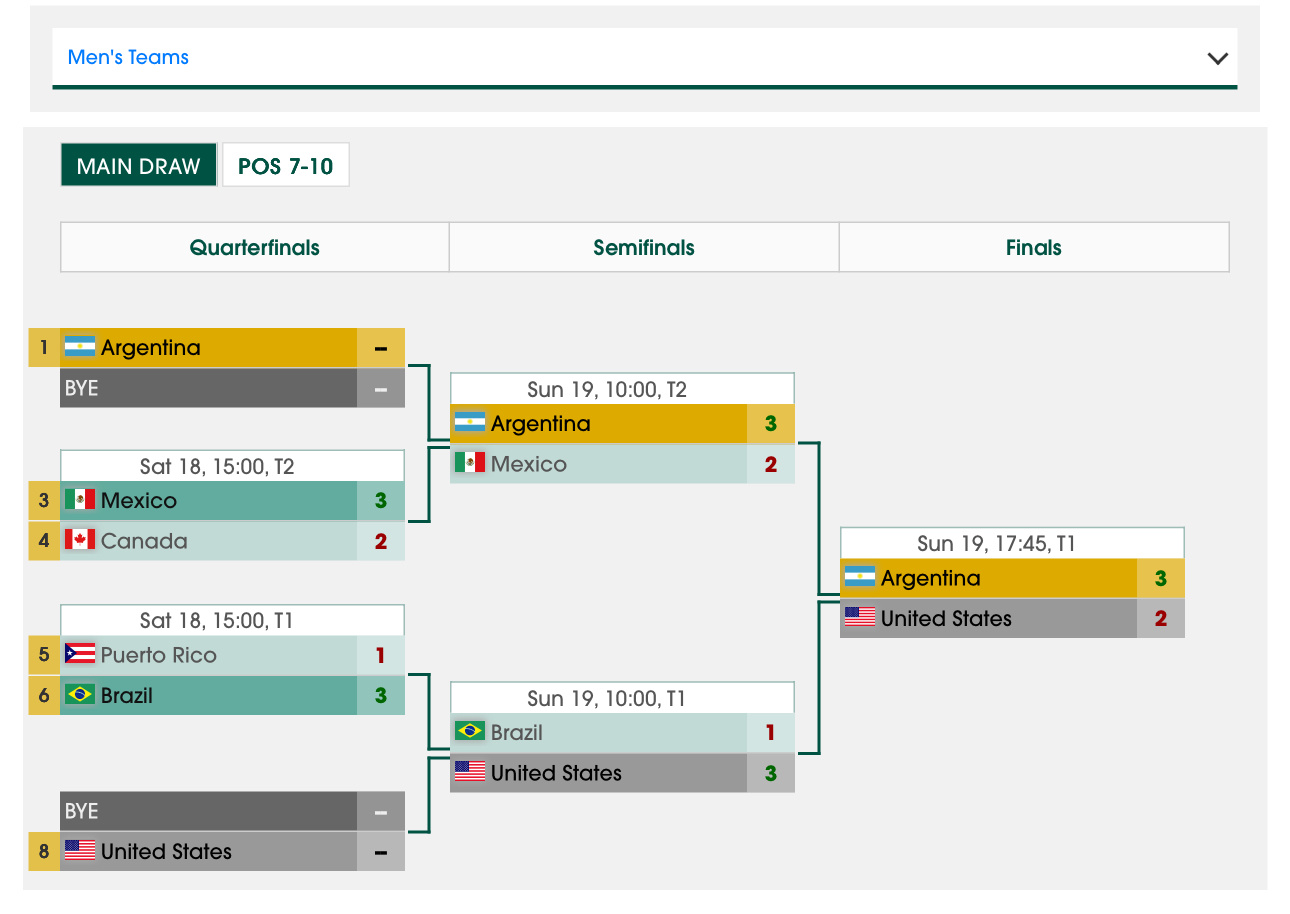Image resolution: width=1290 pixels, height=914 pixels.
Task: Click the Puerto Rico flag icon
Action: 80,654
